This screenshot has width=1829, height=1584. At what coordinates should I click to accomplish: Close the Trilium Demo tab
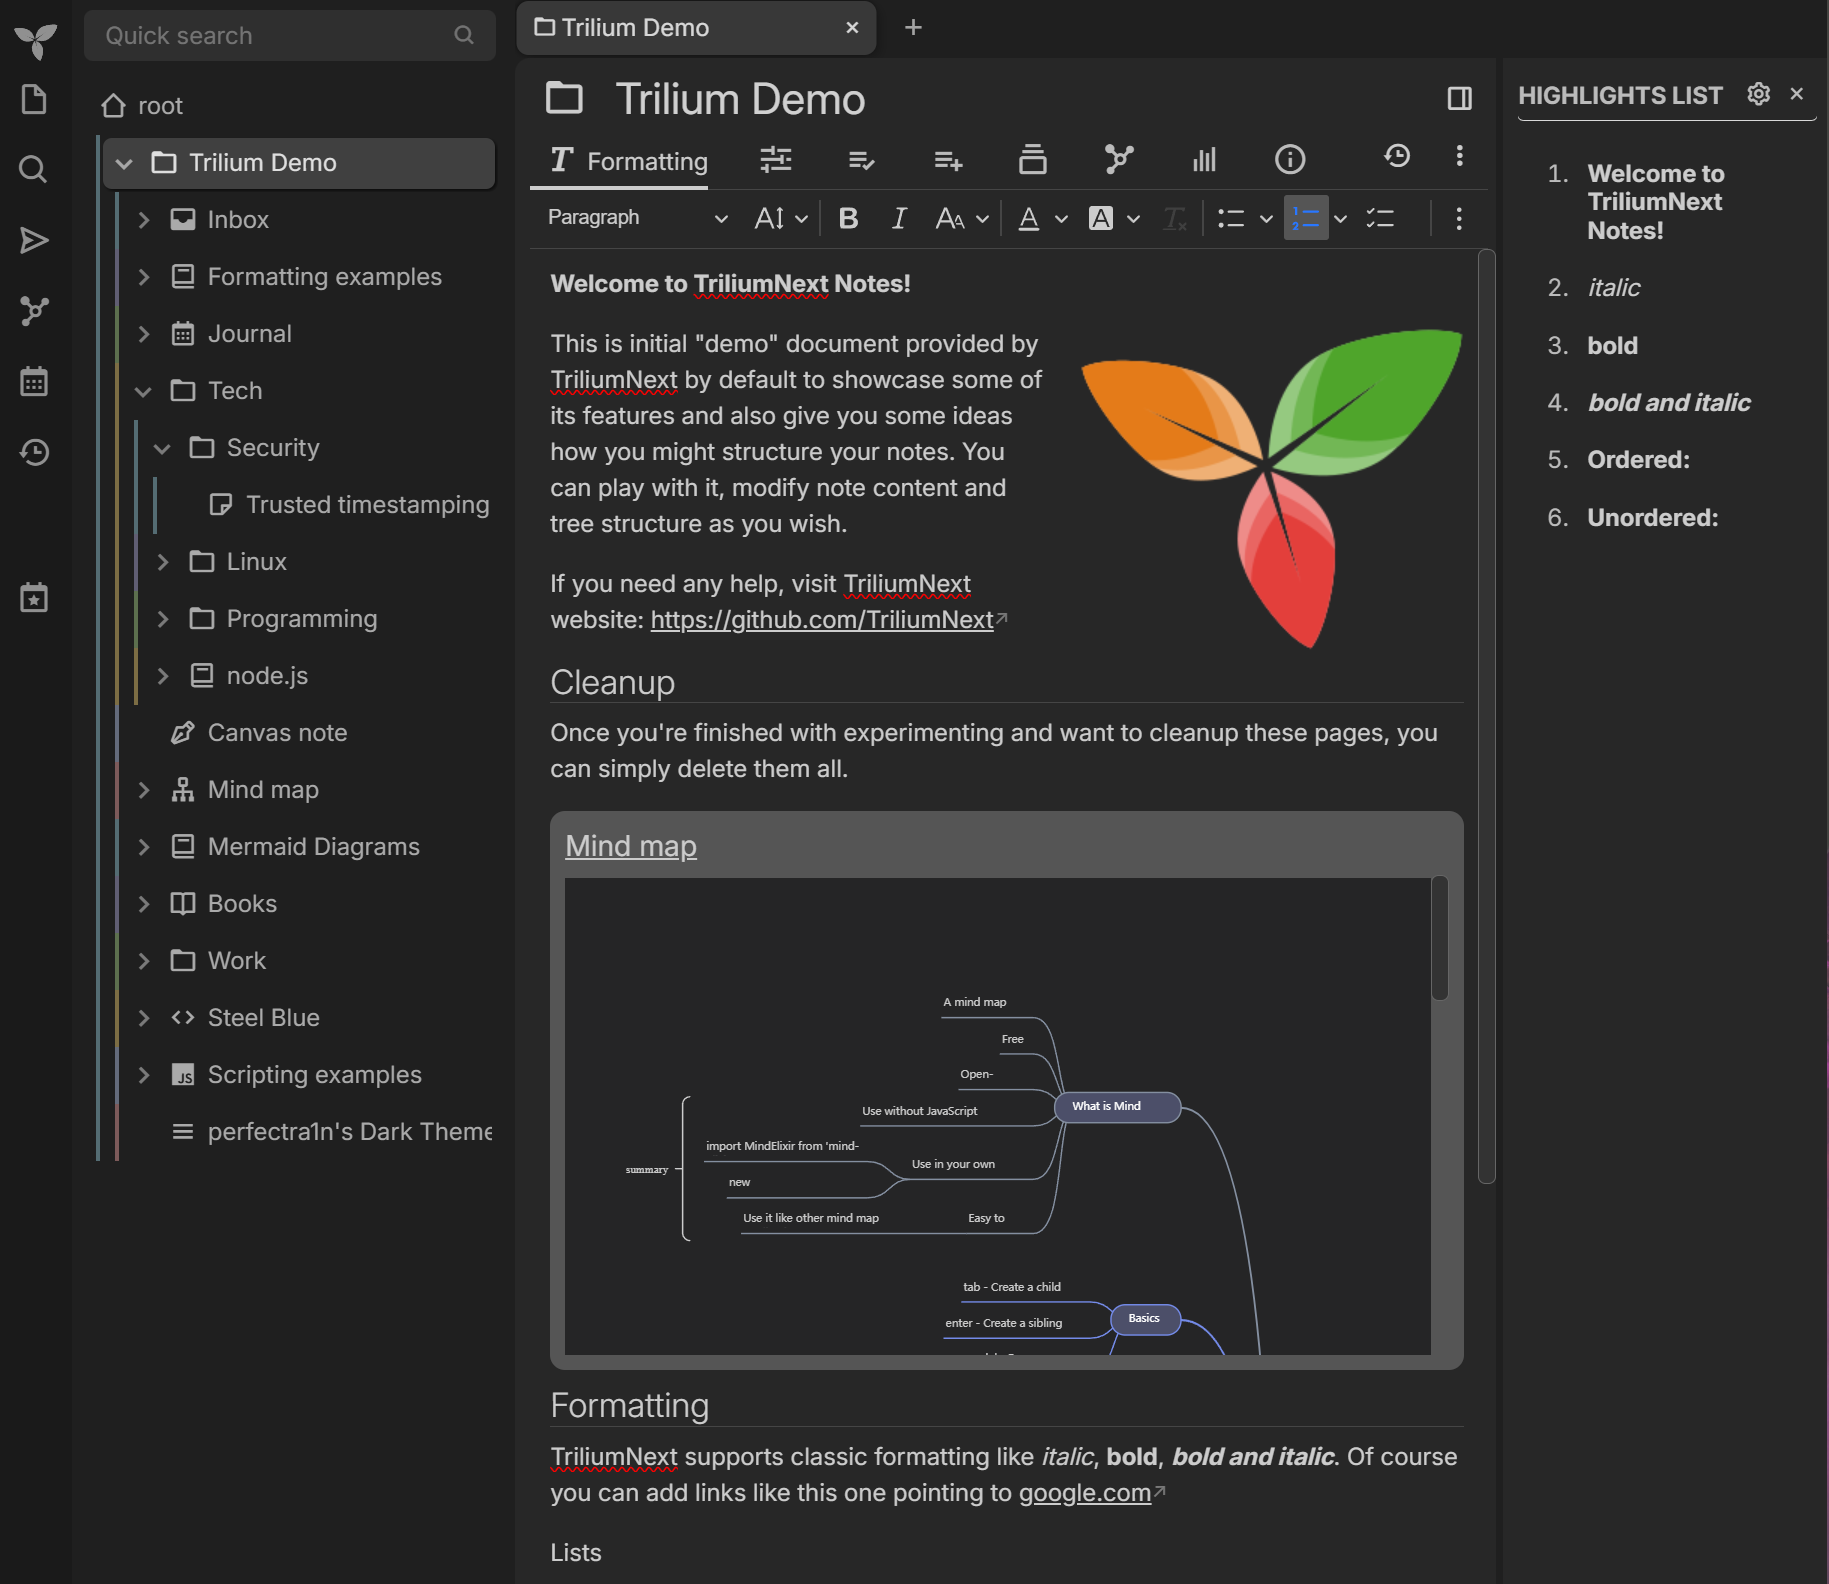click(x=852, y=28)
